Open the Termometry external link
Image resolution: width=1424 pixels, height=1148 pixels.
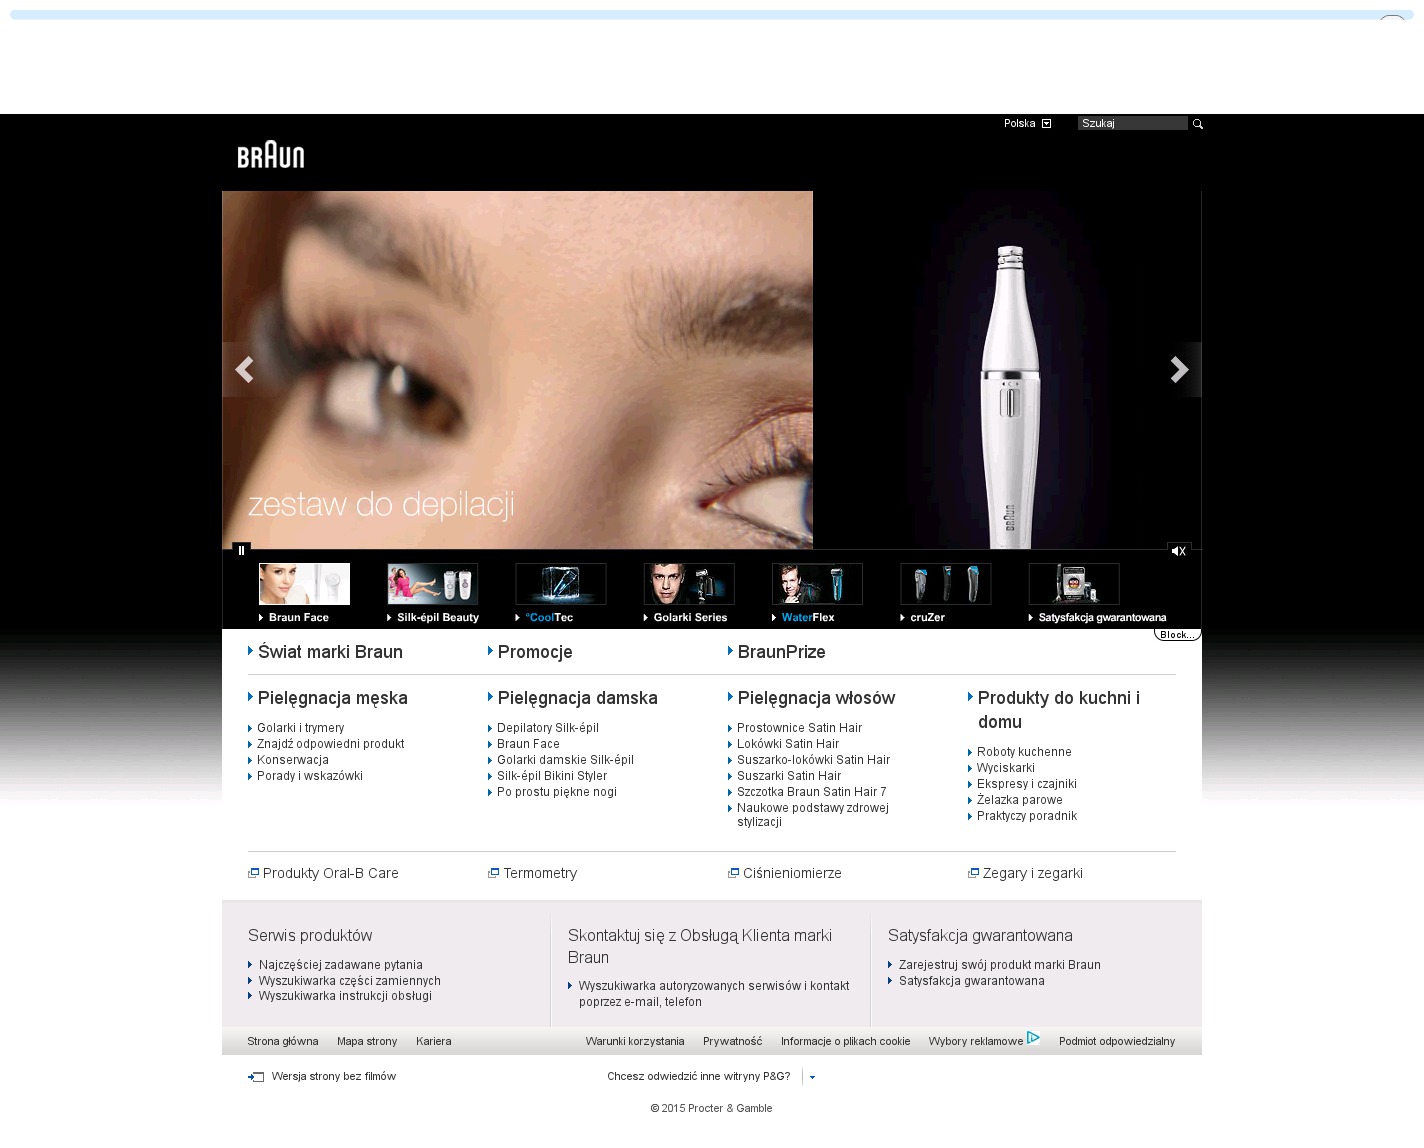(x=540, y=873)
